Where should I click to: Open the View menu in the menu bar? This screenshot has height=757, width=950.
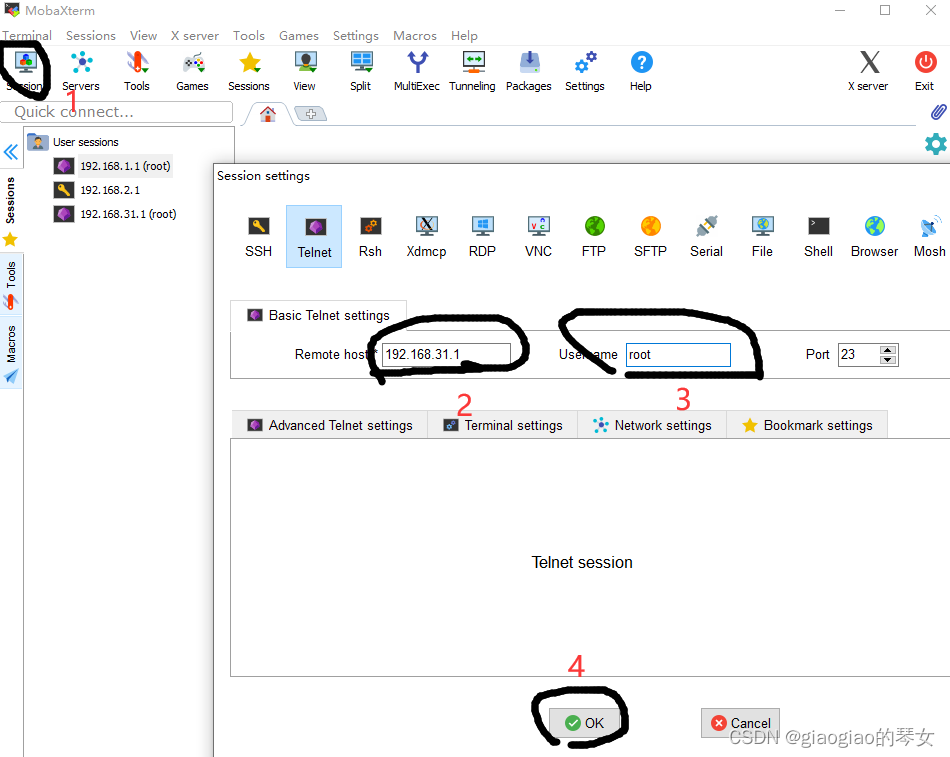point(144,36)
